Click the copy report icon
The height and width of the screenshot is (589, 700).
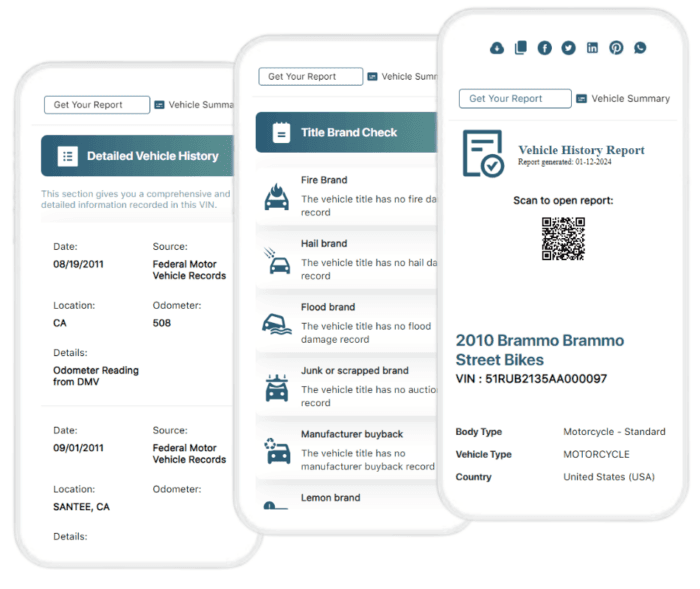520,48
